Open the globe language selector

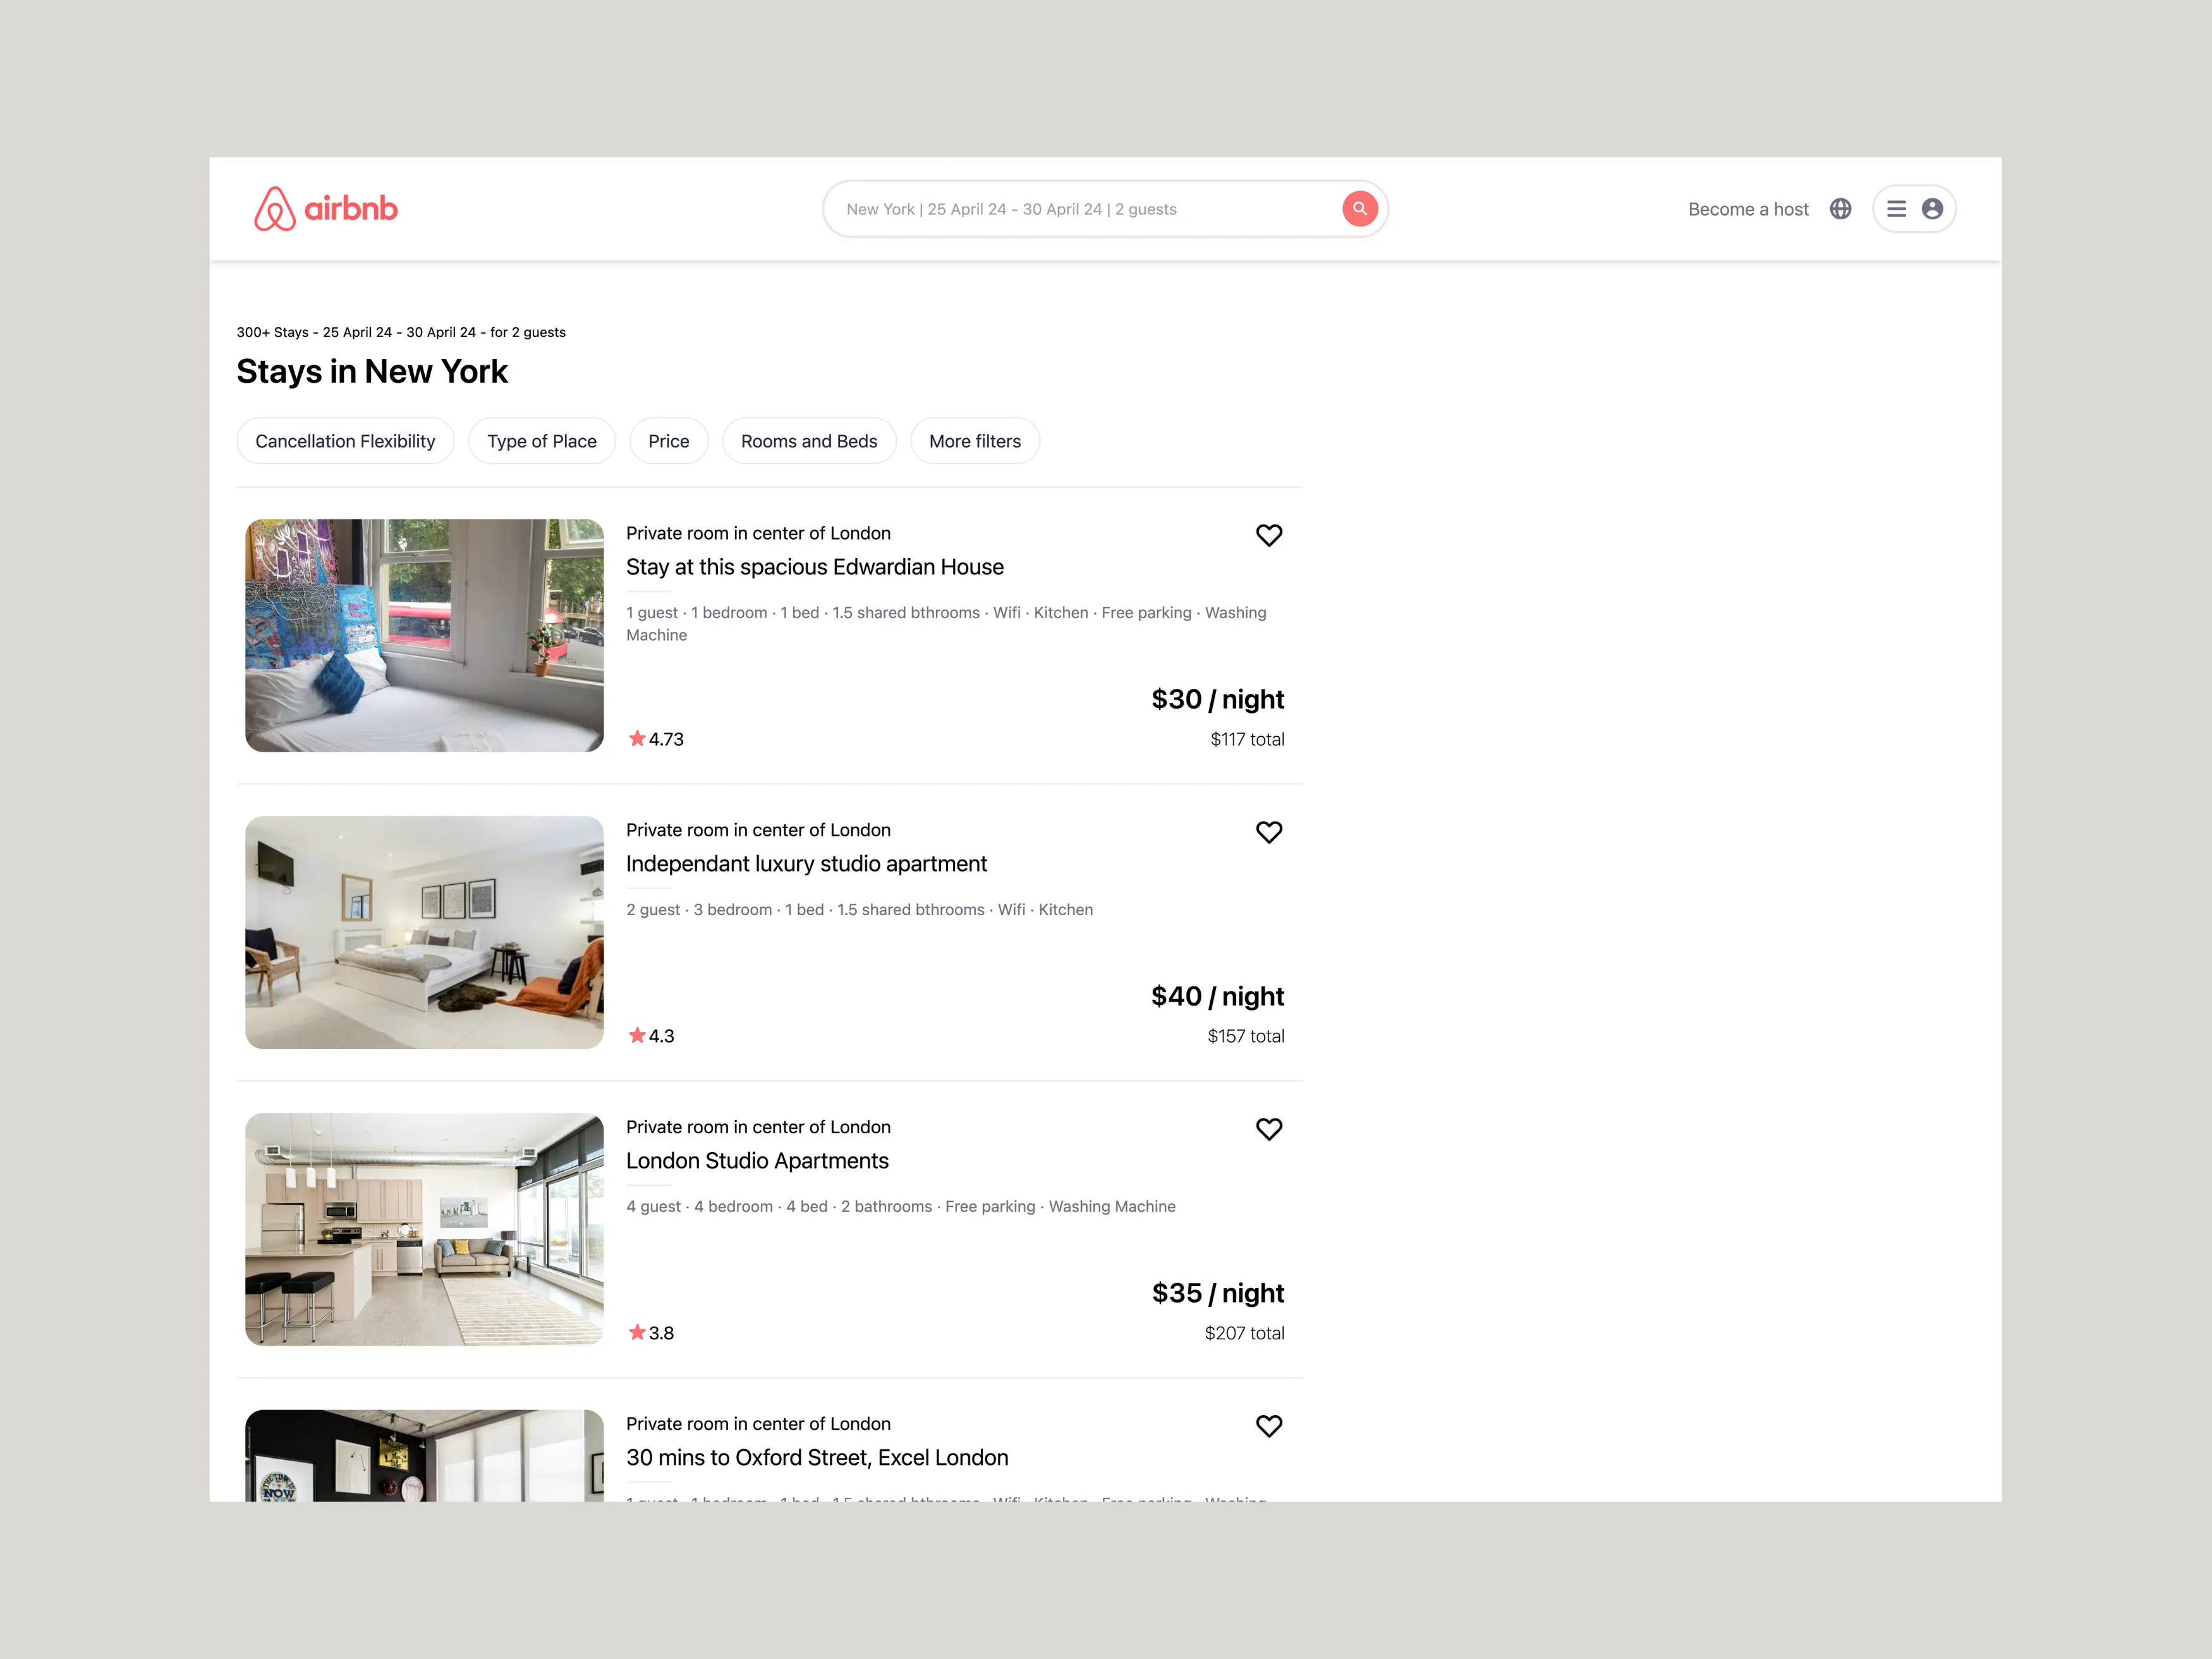1840,209
